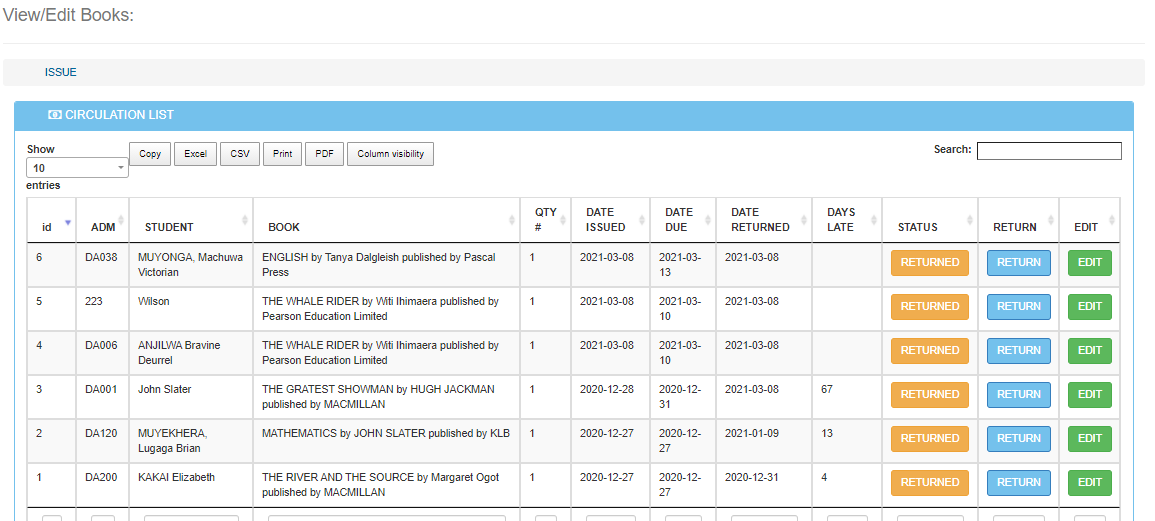
Task: Click the Copy export button
Action: [x=150, y=154]
